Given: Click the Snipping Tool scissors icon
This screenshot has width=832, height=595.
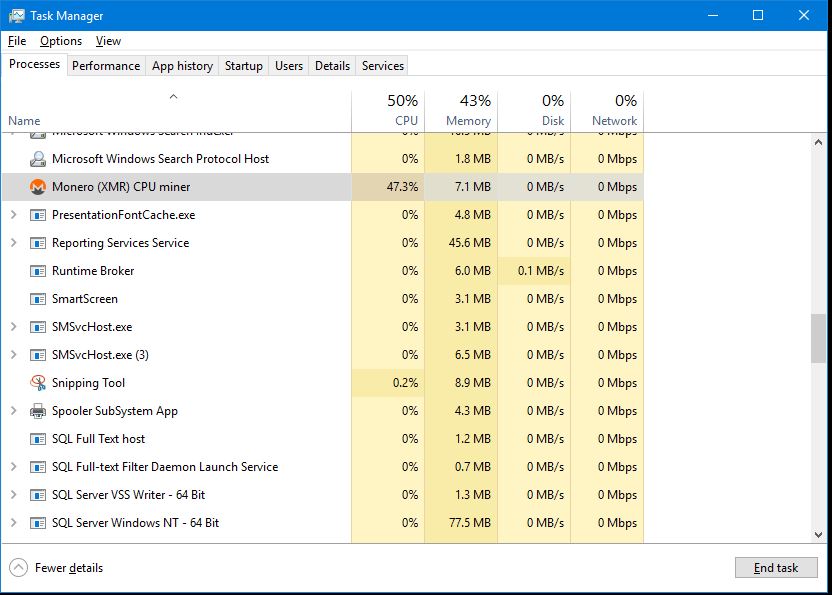Looking at the screenshot, I should [38, 383].
